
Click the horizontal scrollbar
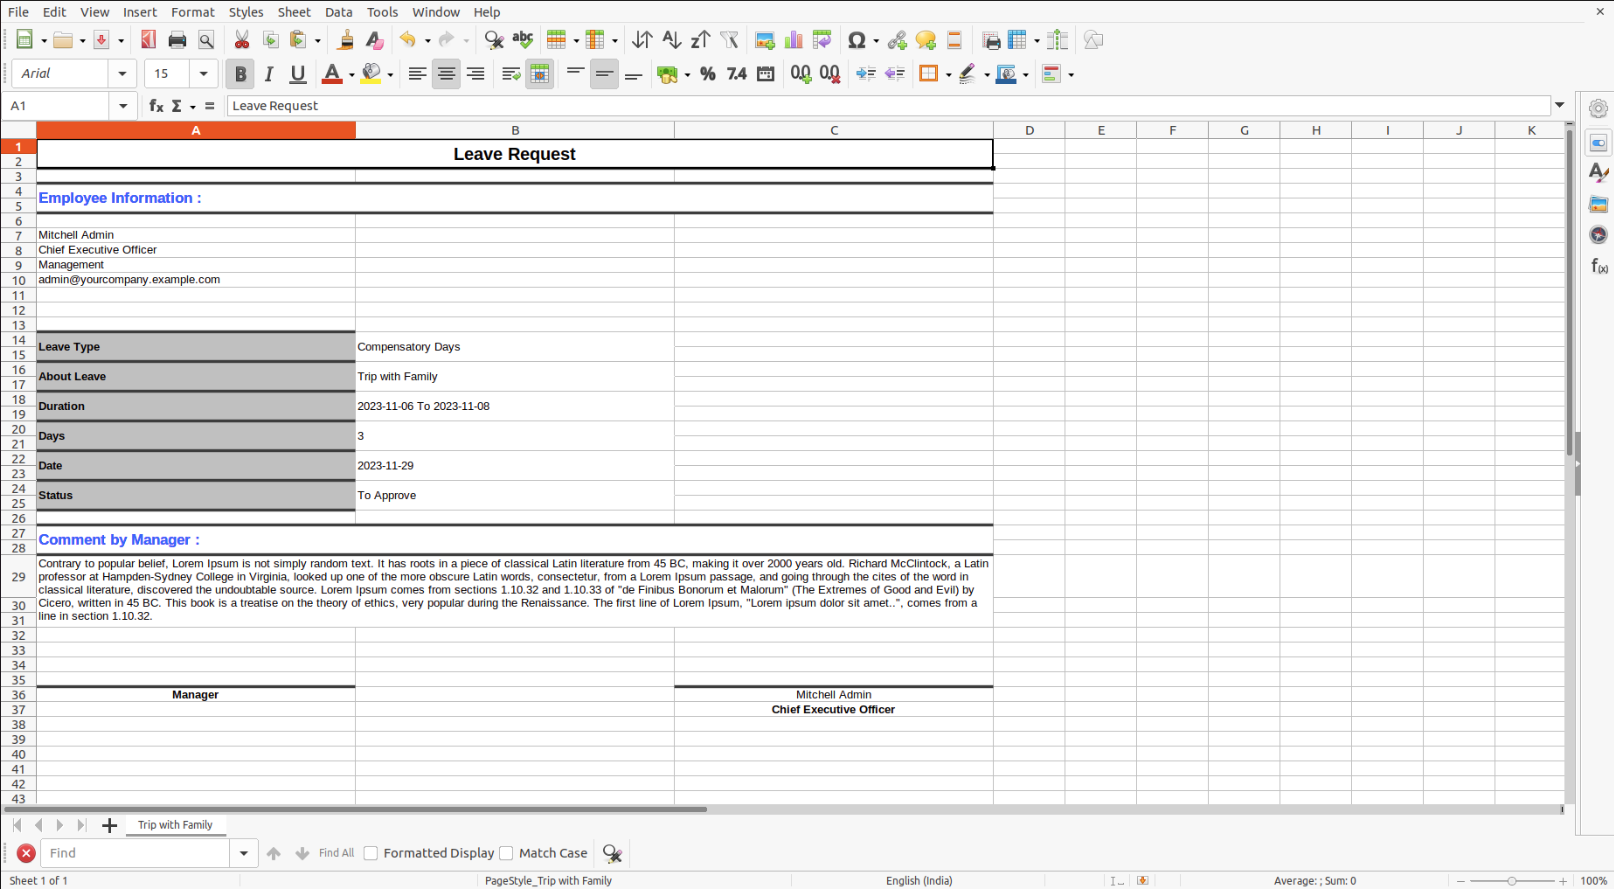pyautogui.click(x=355, y=809)
